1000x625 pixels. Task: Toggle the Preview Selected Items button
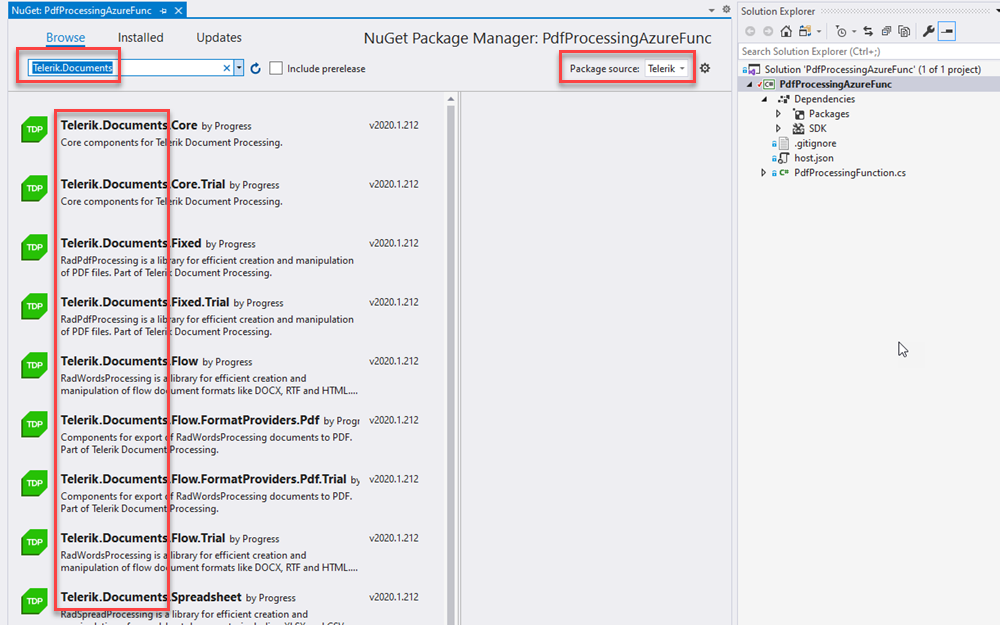tap(947, 31)
